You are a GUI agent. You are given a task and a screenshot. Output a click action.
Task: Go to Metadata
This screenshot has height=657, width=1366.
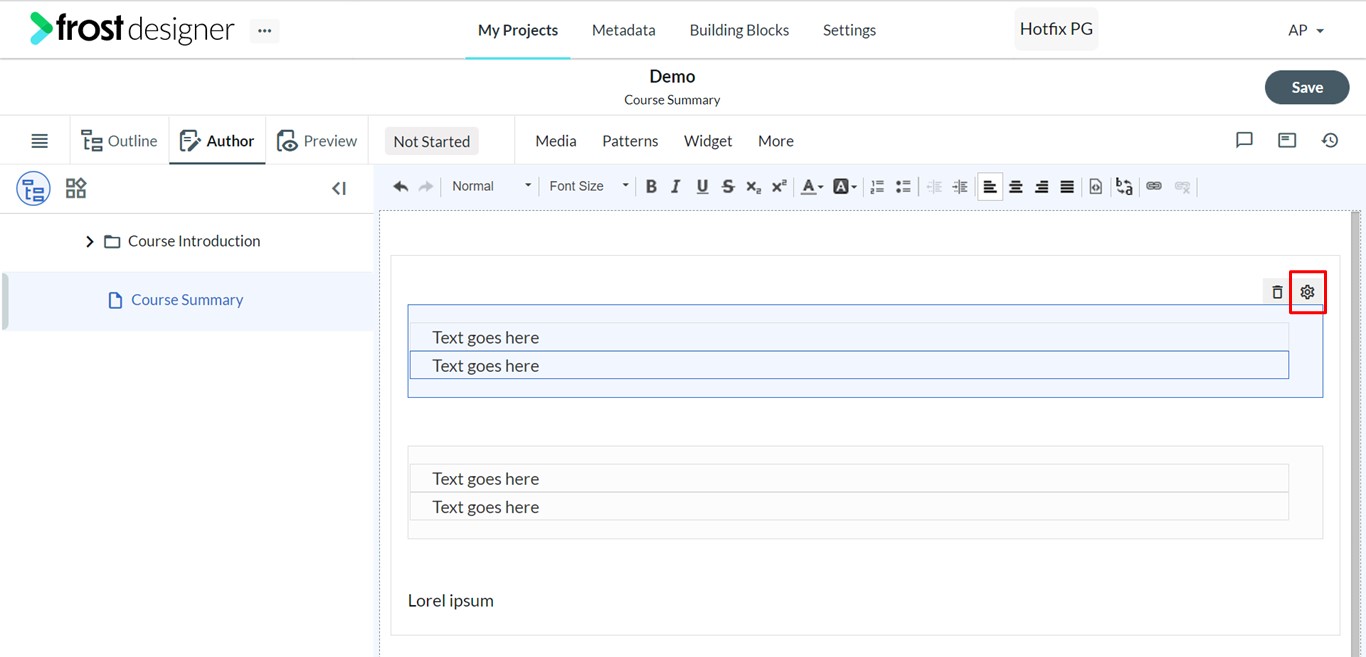coord(624,30)
